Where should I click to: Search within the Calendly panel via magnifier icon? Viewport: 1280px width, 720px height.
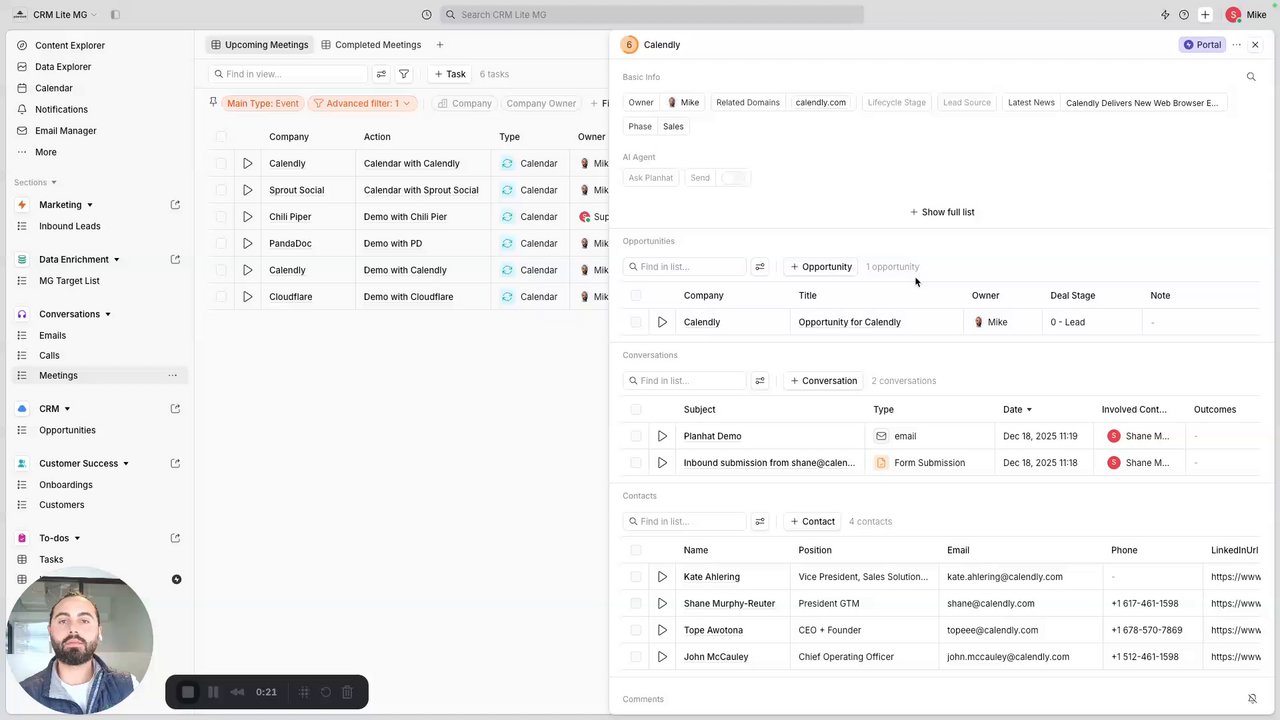1251,77
